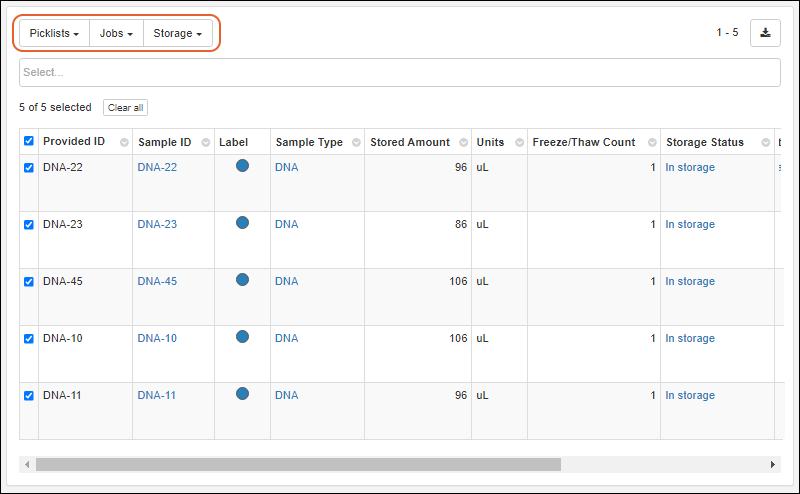Click into the Select... filter field

[399, 73]
